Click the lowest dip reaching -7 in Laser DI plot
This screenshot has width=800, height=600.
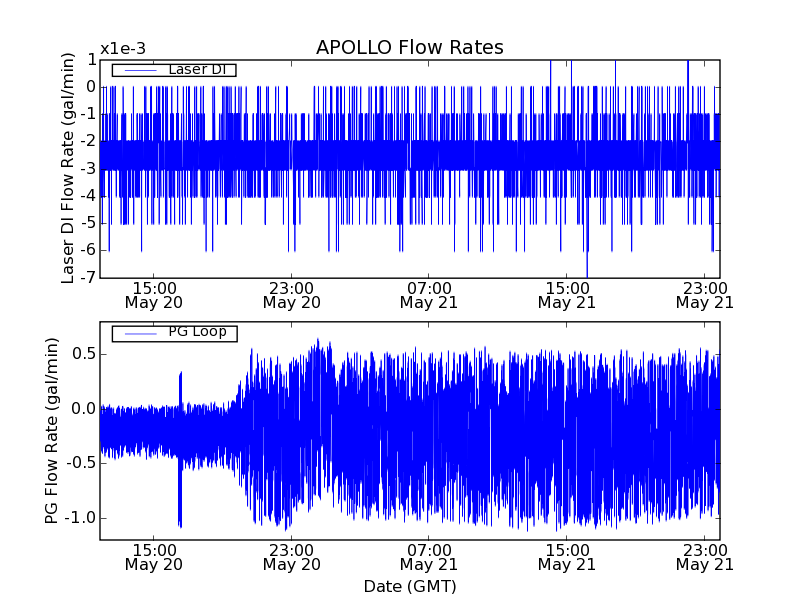[x=587, y=270]
